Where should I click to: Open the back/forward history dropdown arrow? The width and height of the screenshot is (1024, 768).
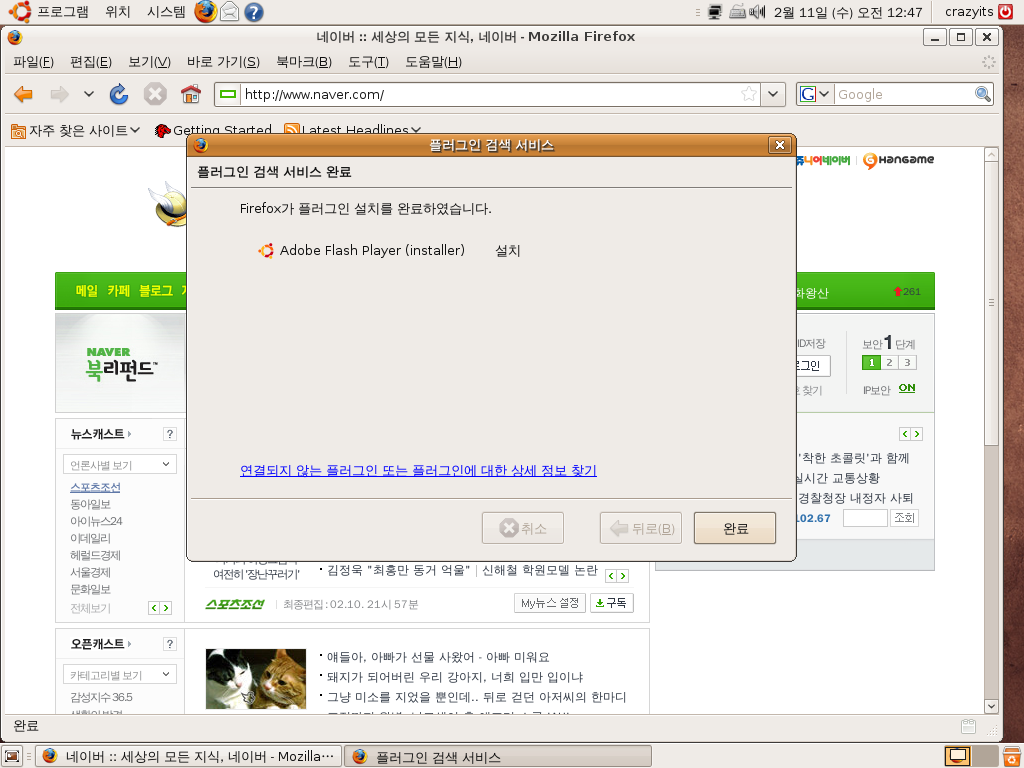click(x=89, y=94)
